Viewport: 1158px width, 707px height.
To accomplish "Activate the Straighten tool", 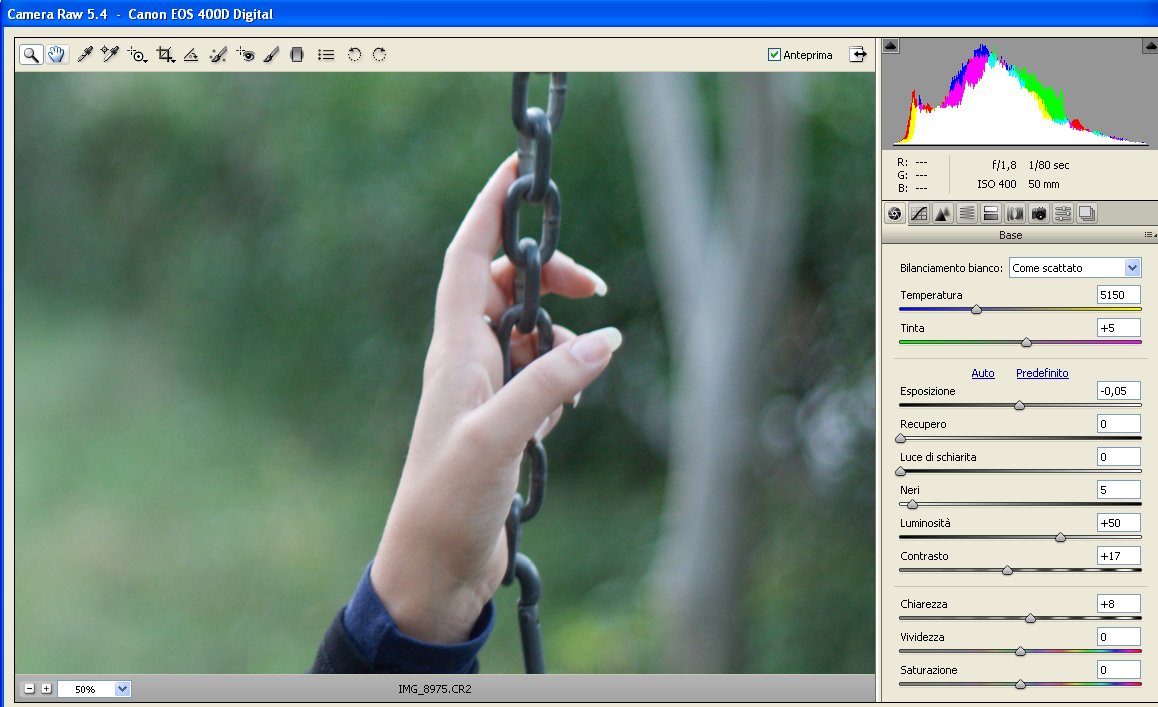I will point(191,55).
